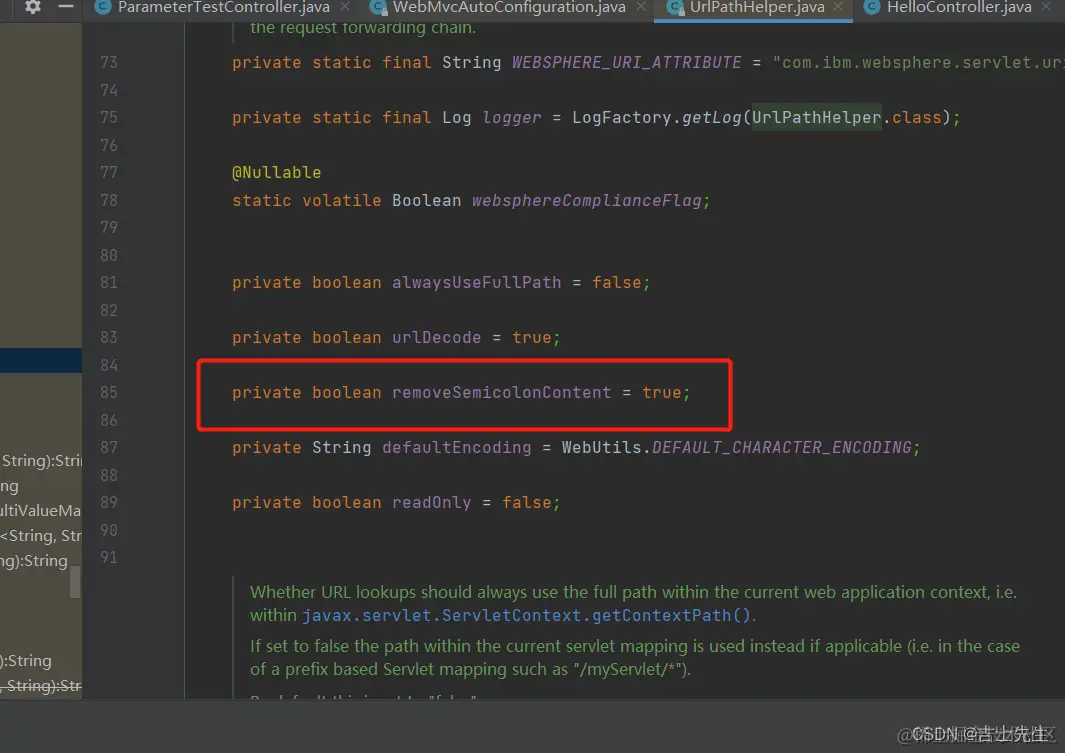
Task: Close the WebMvcAutoConfiguration.java tab
Action: (x=641, y=7)
